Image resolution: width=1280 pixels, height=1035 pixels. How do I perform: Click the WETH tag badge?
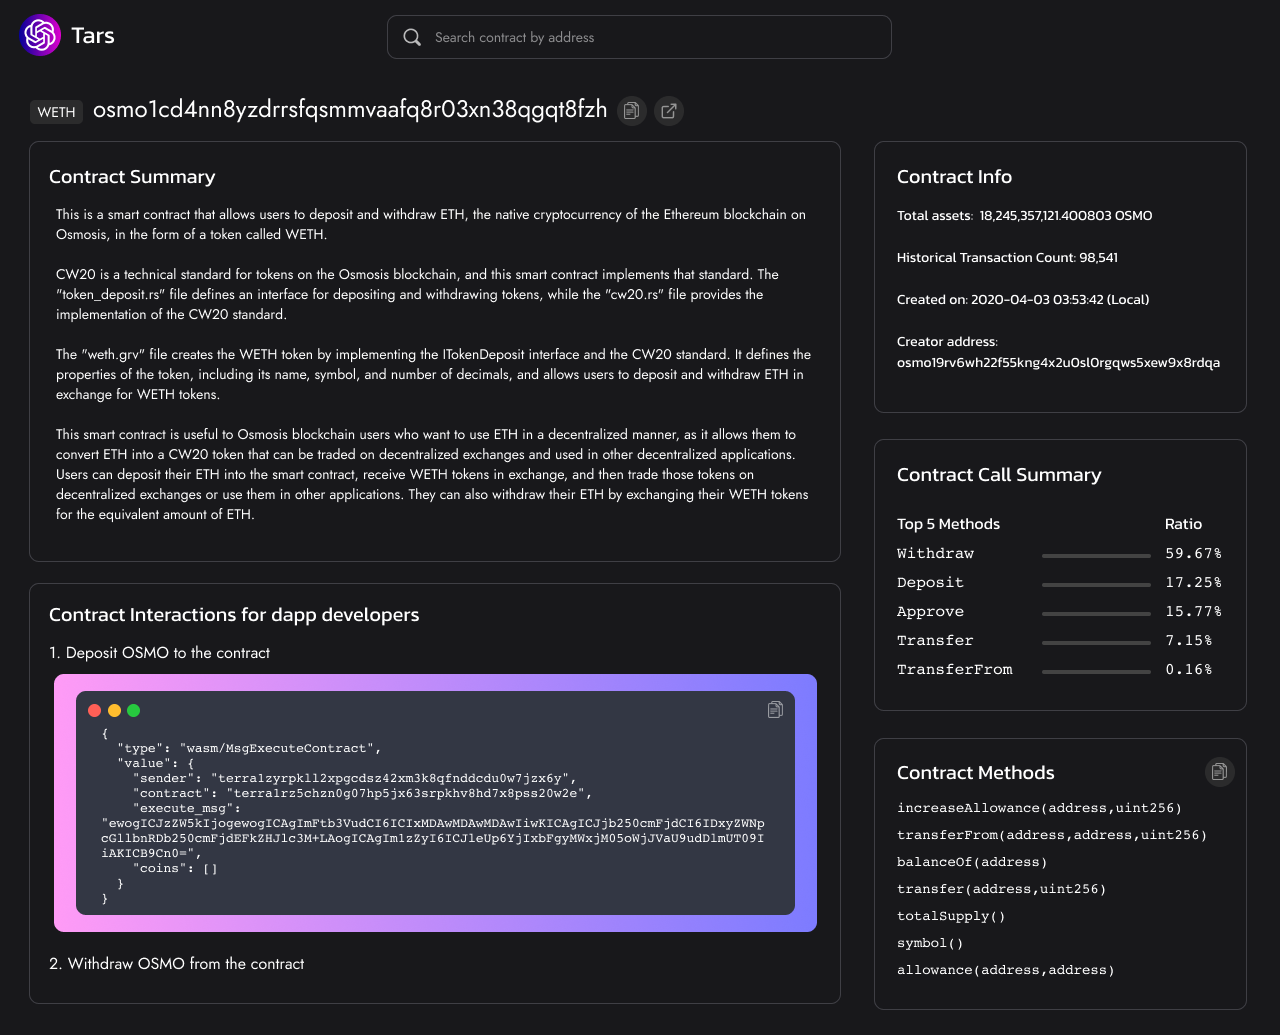57,112
